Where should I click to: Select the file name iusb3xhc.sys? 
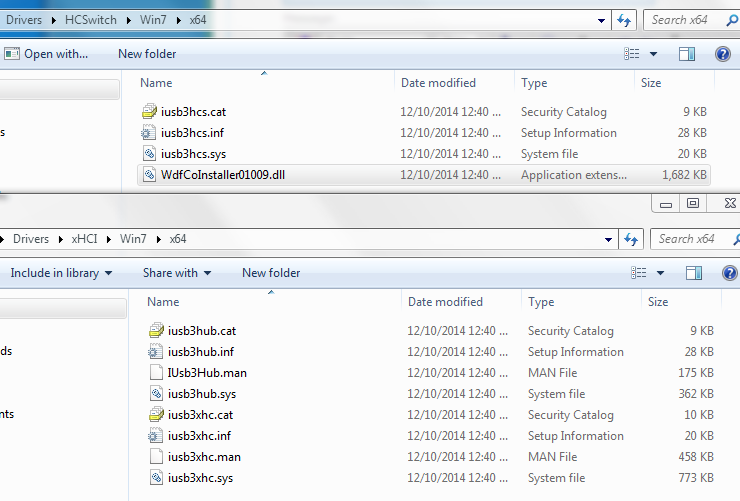point(201,478)
